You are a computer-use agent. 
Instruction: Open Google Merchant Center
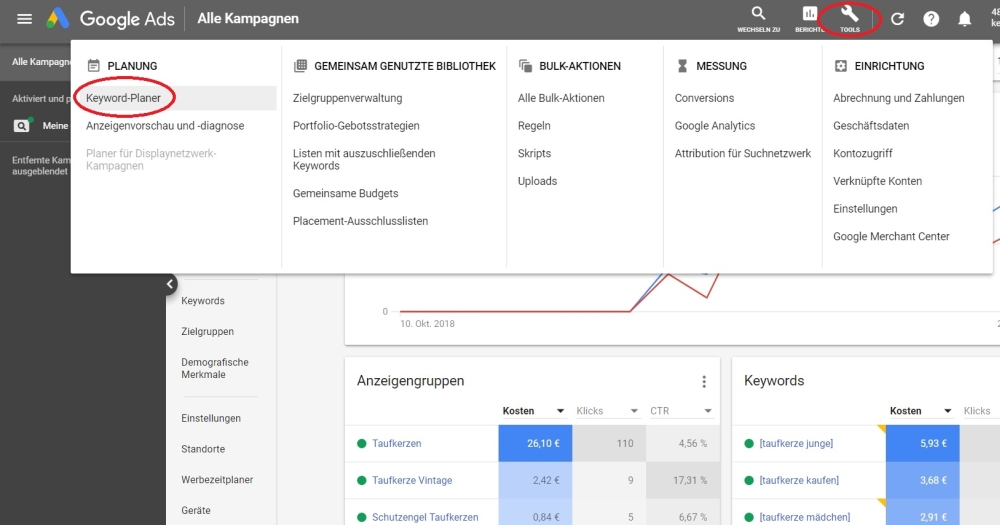point(891,237)
